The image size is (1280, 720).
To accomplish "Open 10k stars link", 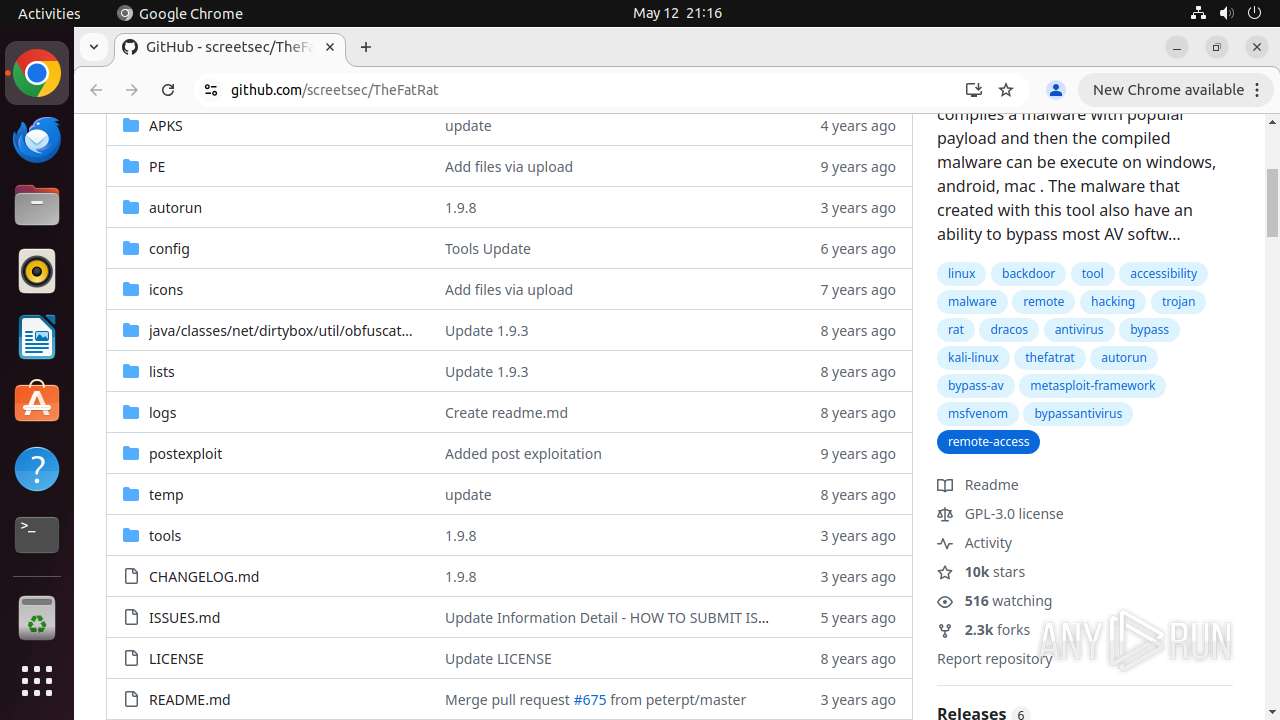I will (x=995, y=572).
